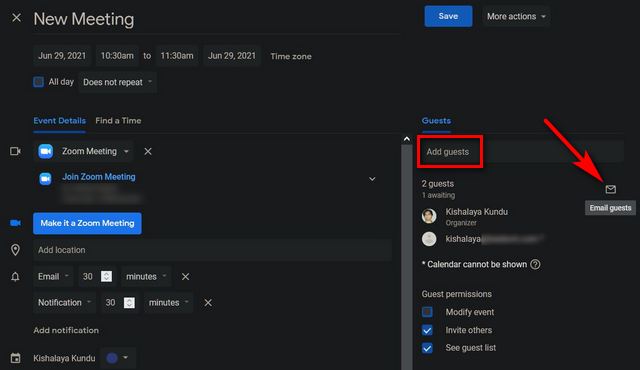The width and height of the screenshot is (640, 370).
Task: Open help for Calendar cannot be shown
Action: [535, 264]
